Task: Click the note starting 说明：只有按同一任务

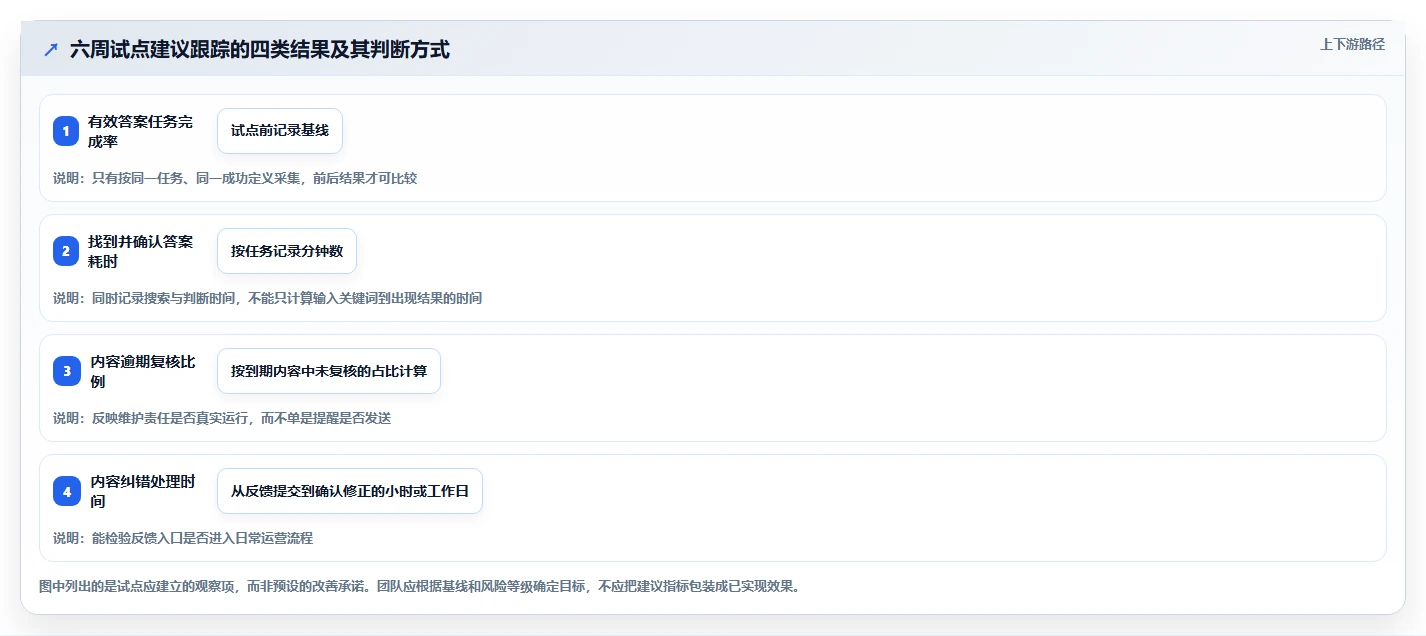Action: (x=235, y=178)
